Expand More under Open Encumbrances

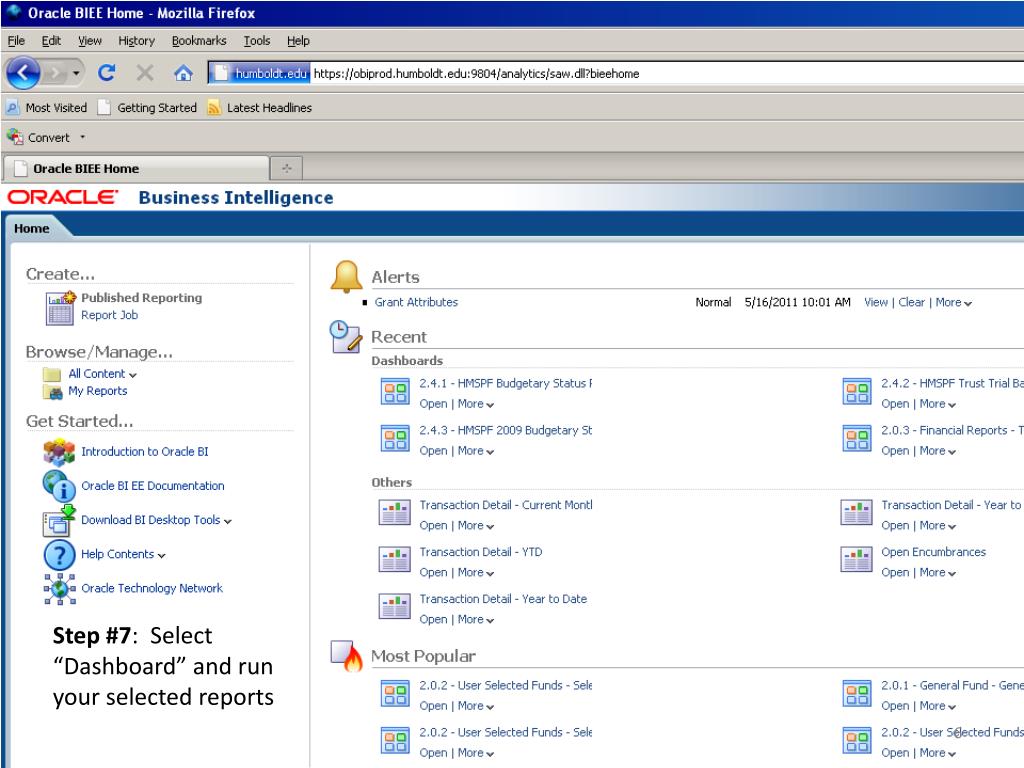pyautogui.click(x=937, y=573)
